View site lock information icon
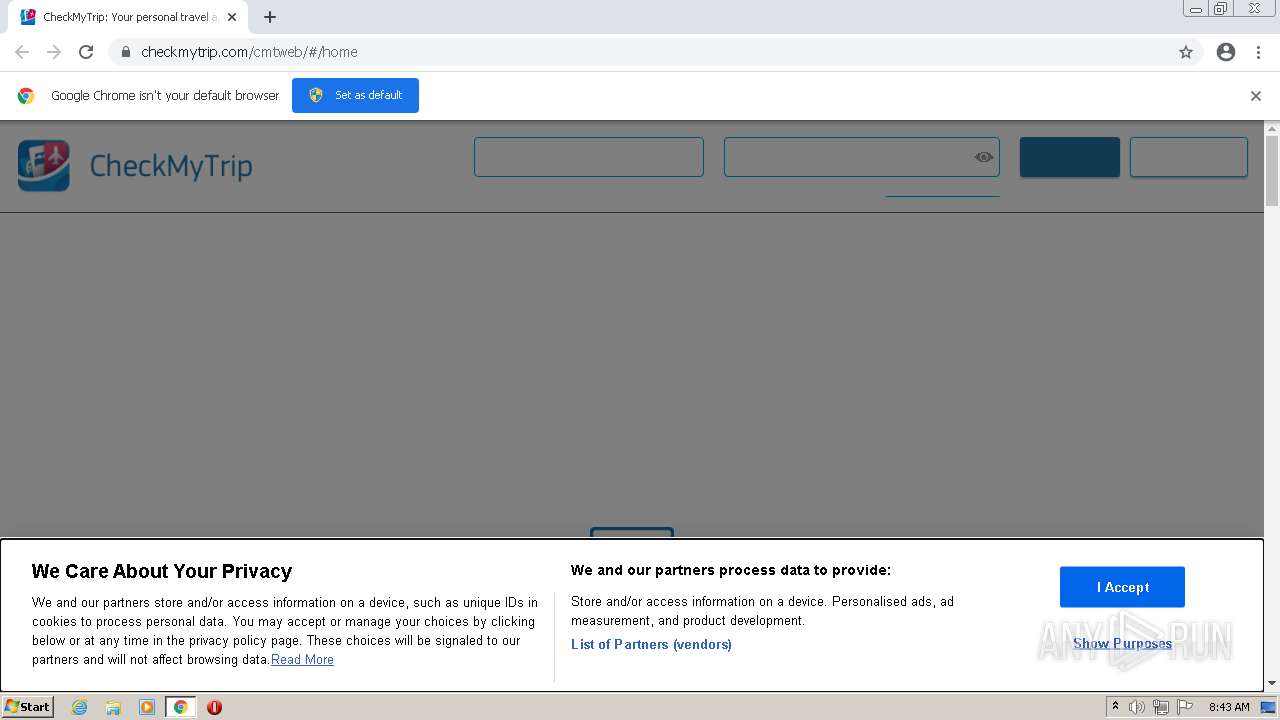 click(x=125, y=52)
